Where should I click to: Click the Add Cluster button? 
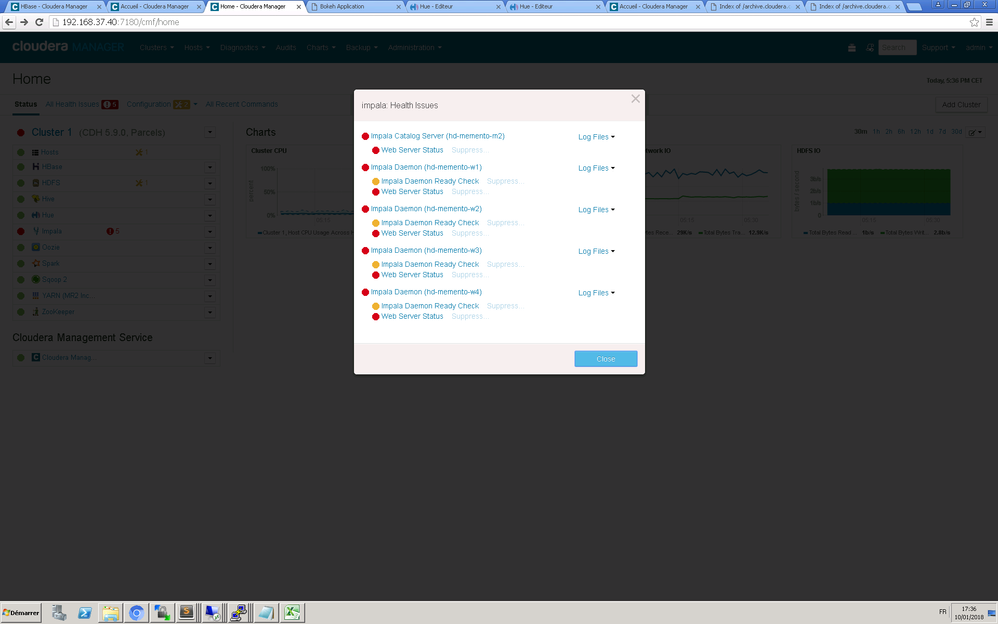[x=960, y=104]
